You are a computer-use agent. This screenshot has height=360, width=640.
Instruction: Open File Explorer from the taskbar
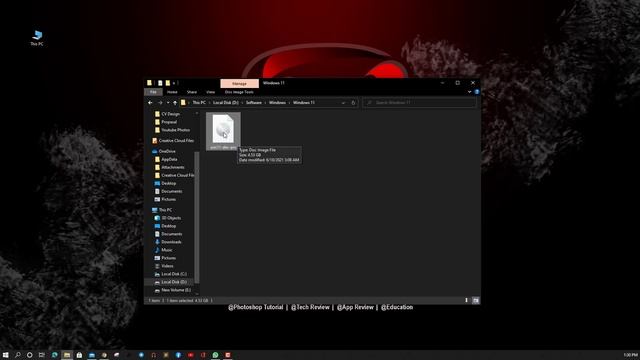(x=67, y=355)
